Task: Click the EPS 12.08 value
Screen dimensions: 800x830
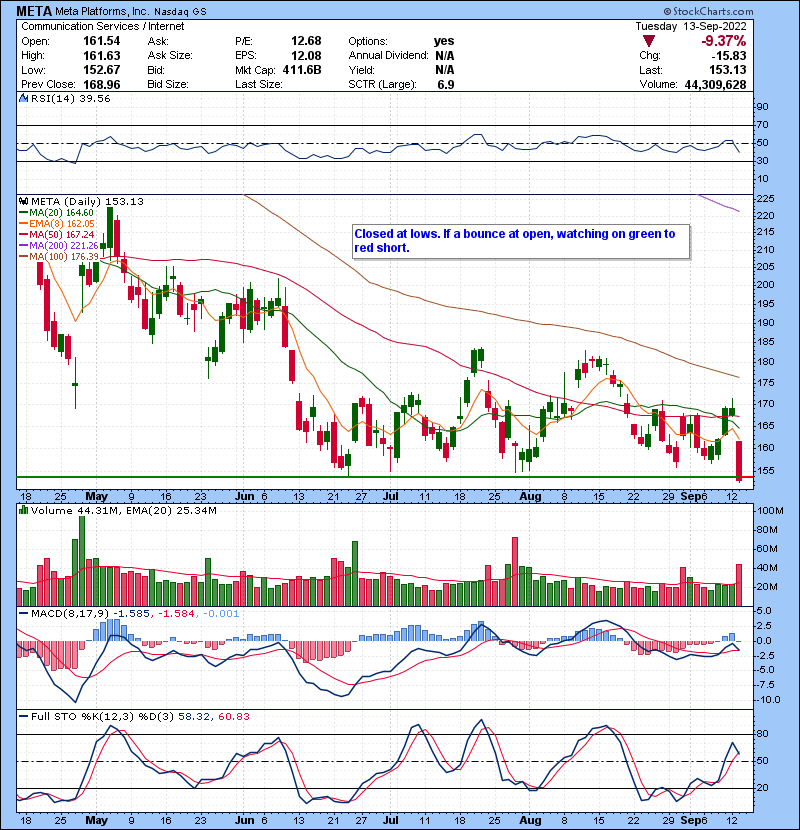Action: tap(306, 56)
